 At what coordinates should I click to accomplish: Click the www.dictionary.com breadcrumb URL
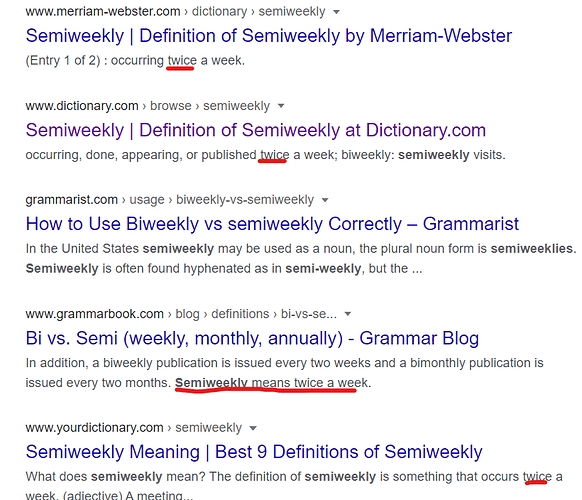click(82, 106)
